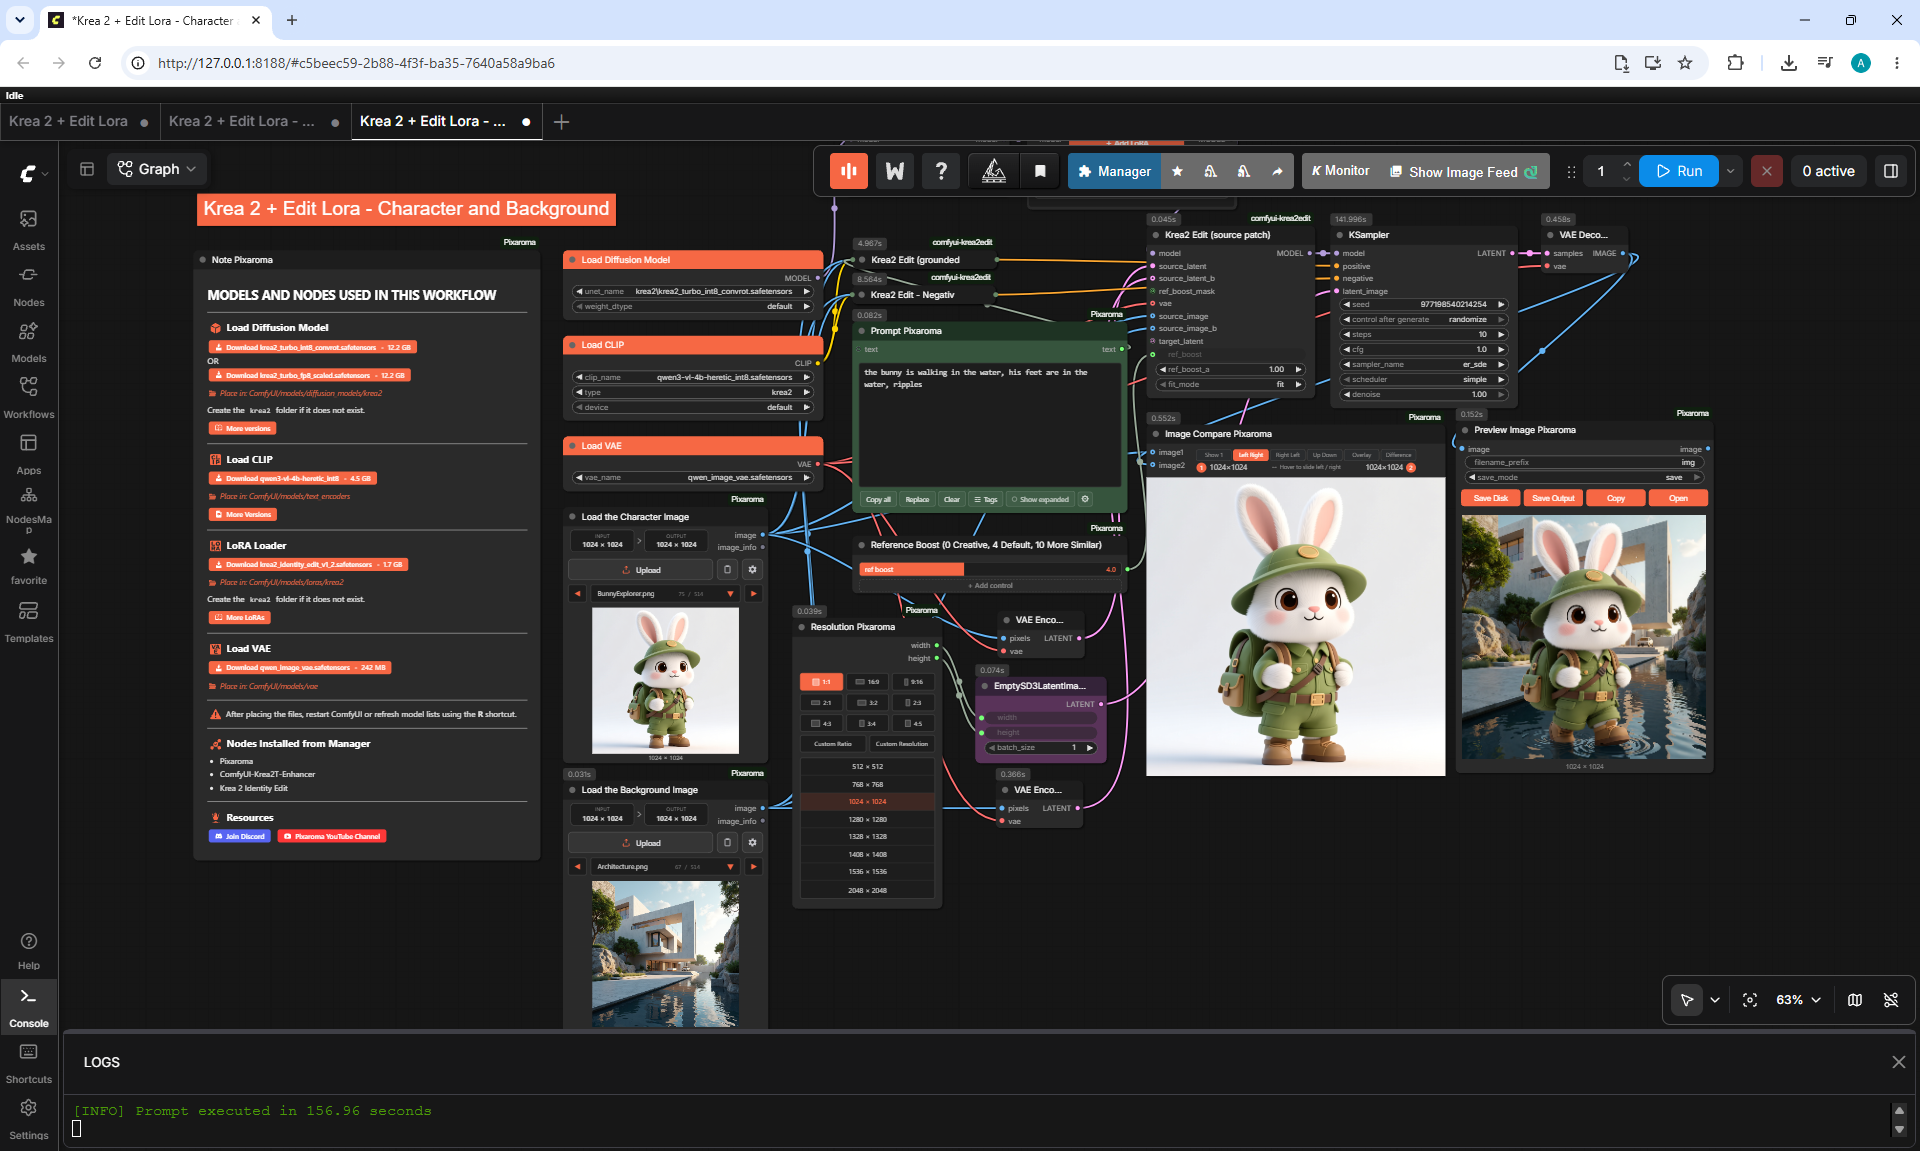Click Copy all in Prompt Pixaroma

pos(878,500)
